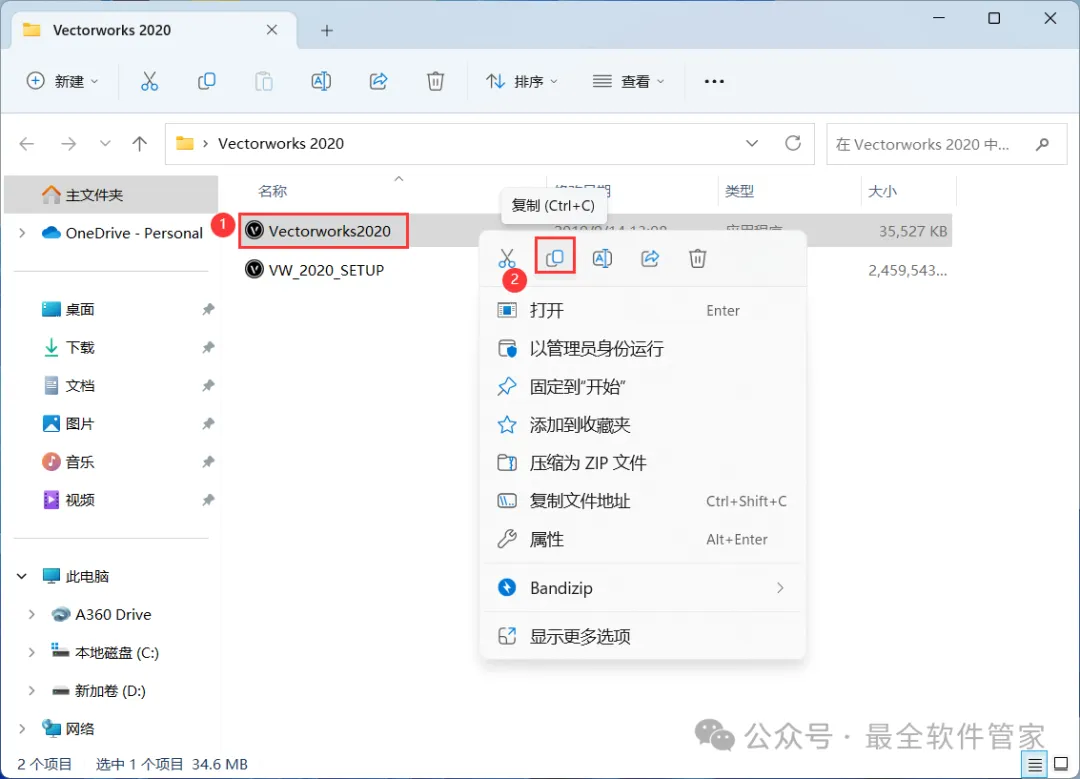The width and height of the screenshot is (1080, 779).
Task: Click the Share icon in the top toolbar
Action: (378, 81)
